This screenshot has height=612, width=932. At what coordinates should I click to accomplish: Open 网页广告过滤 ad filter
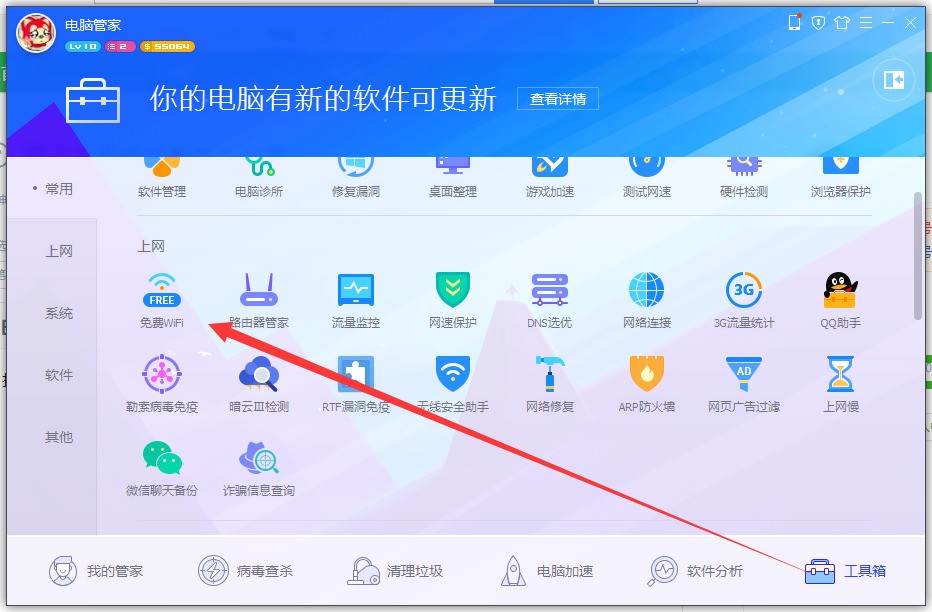(x=744, y=384)
